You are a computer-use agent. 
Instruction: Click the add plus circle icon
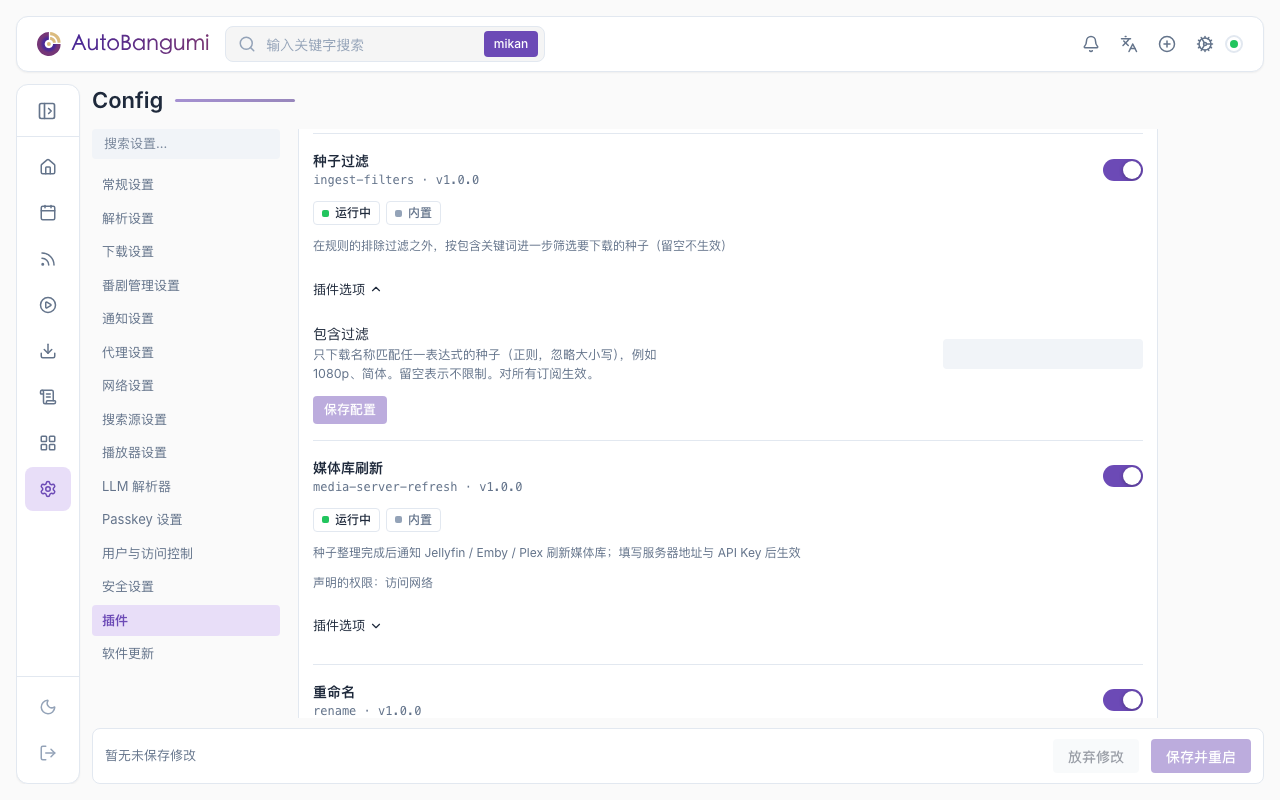tap(1167, 44)
